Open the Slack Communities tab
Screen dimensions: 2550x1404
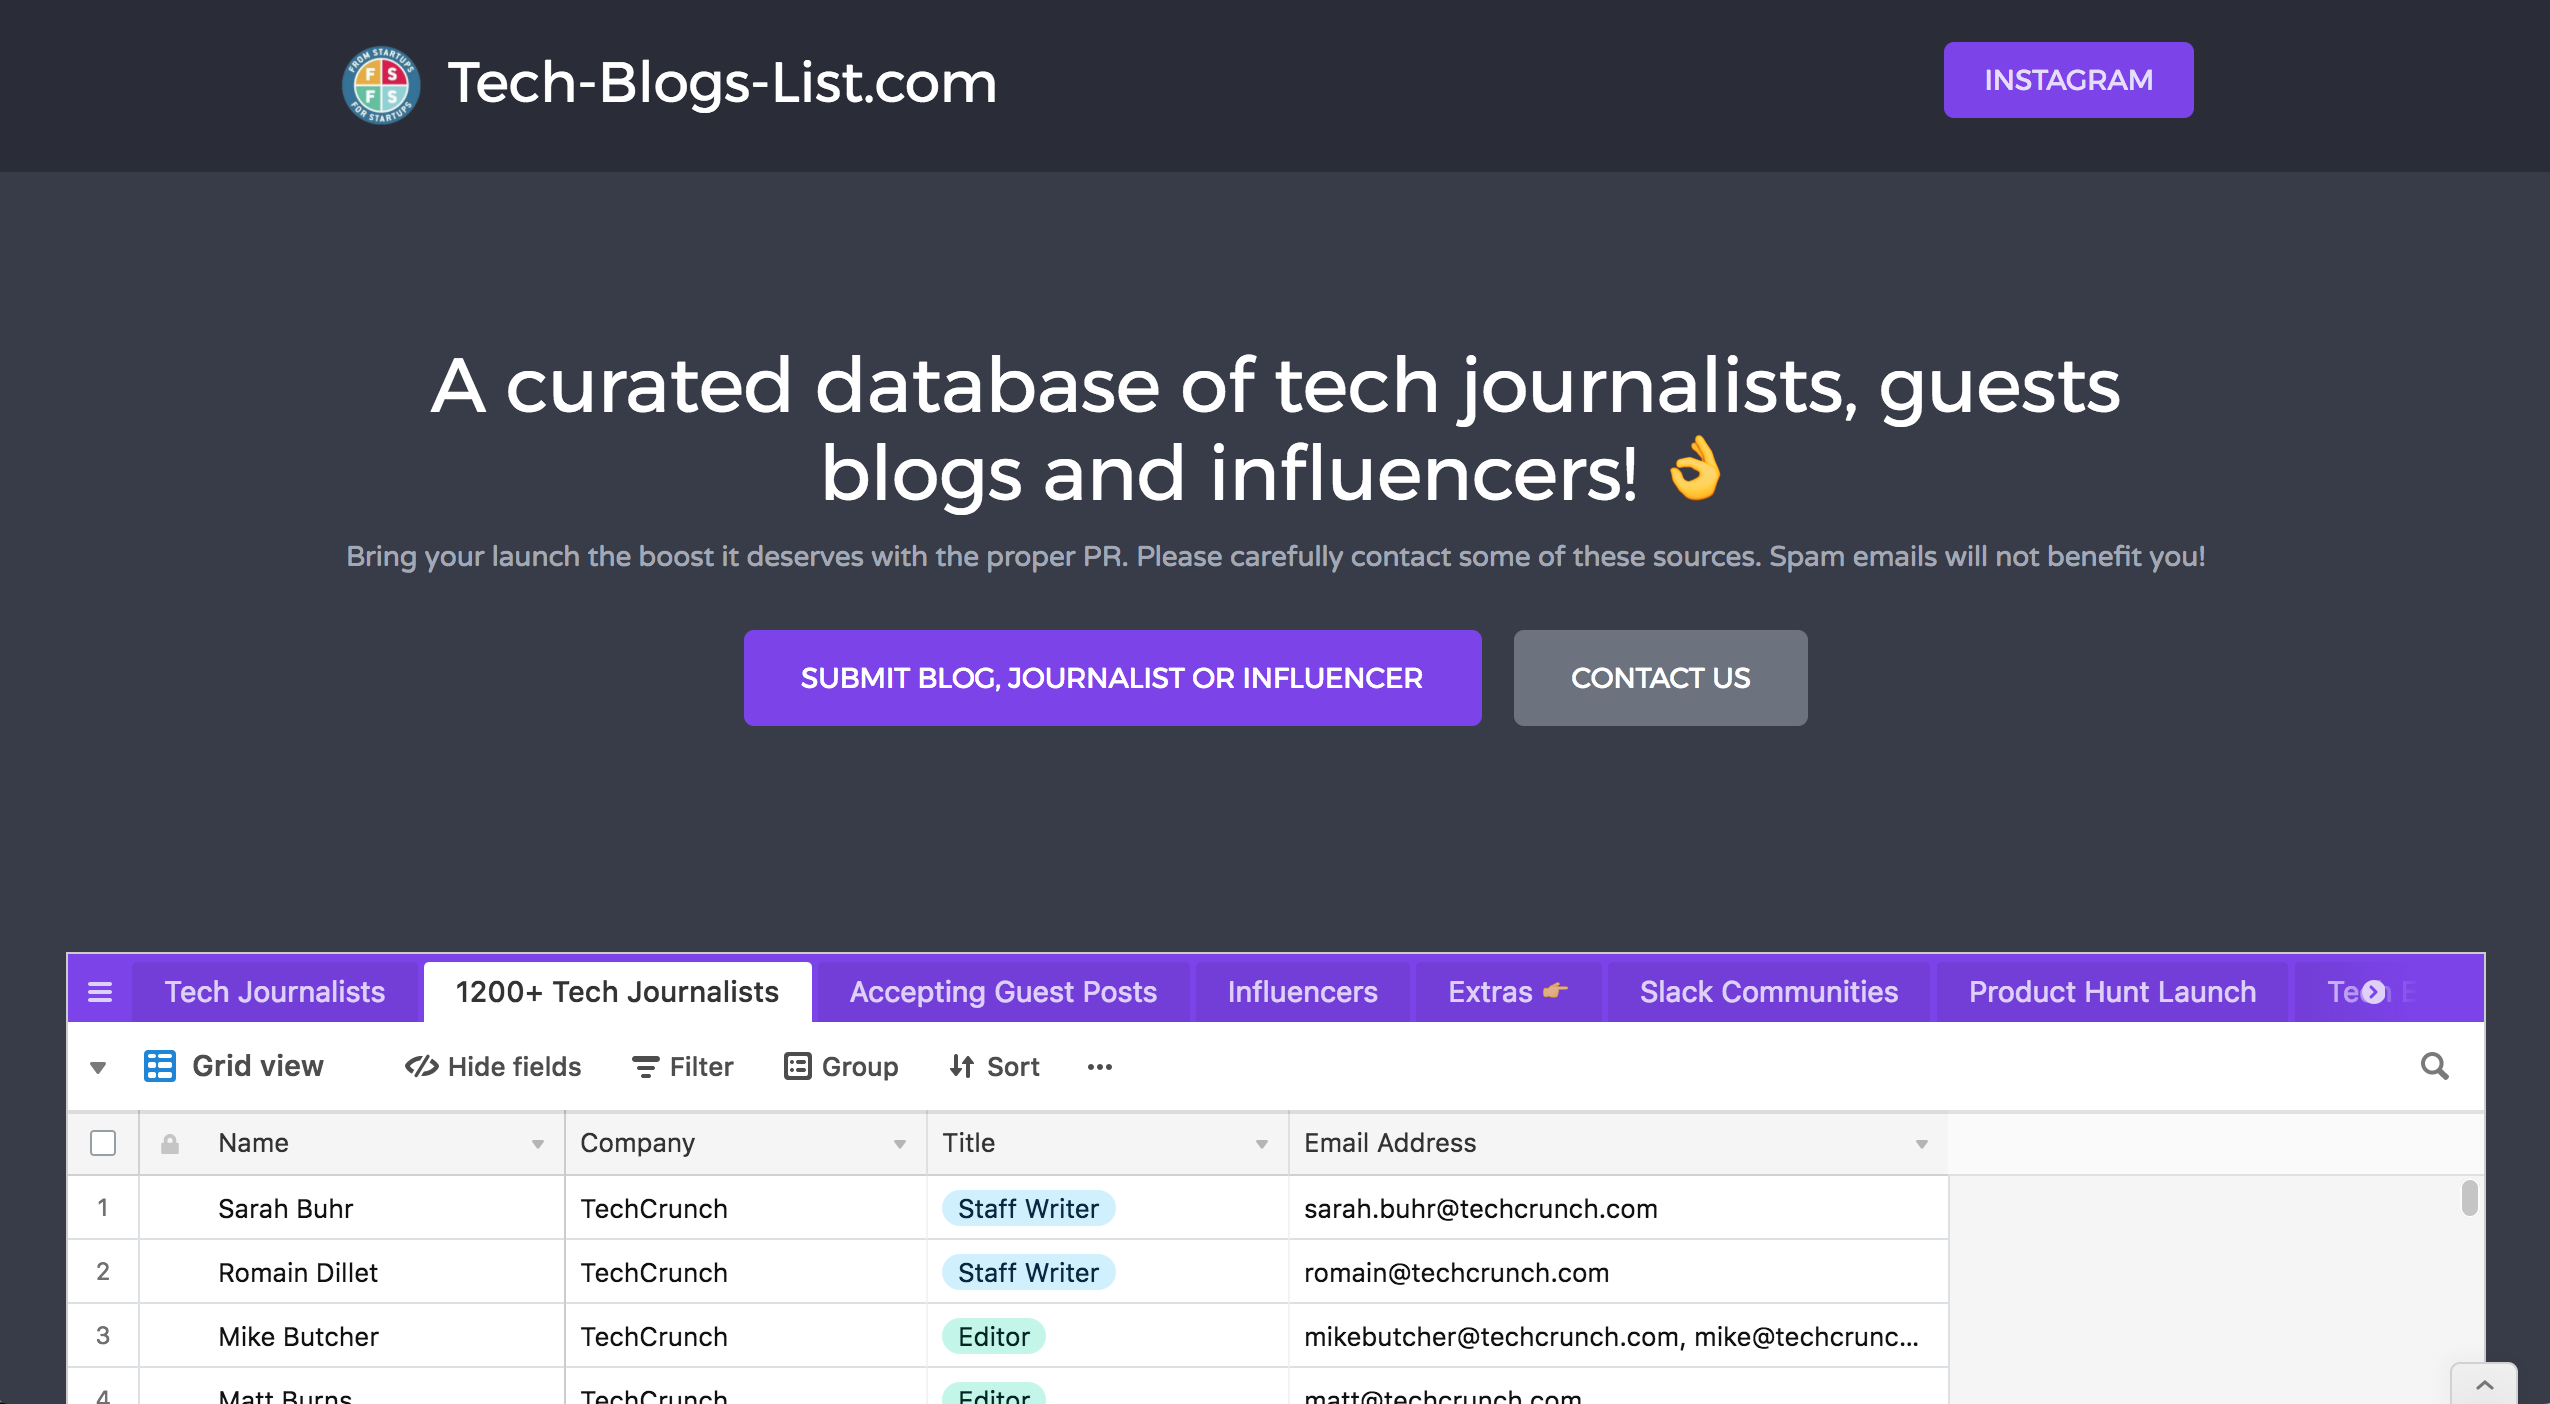1768,992
